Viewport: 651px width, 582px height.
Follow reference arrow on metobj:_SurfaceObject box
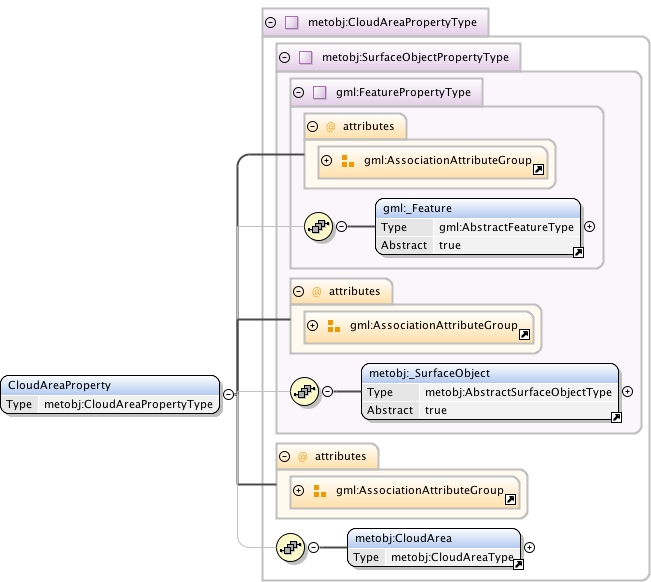(617, 418)
